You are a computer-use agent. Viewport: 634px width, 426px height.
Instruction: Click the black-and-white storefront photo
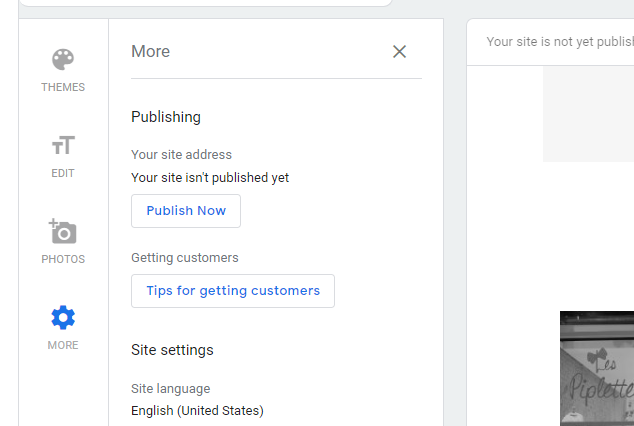click(x=597, y=368)
